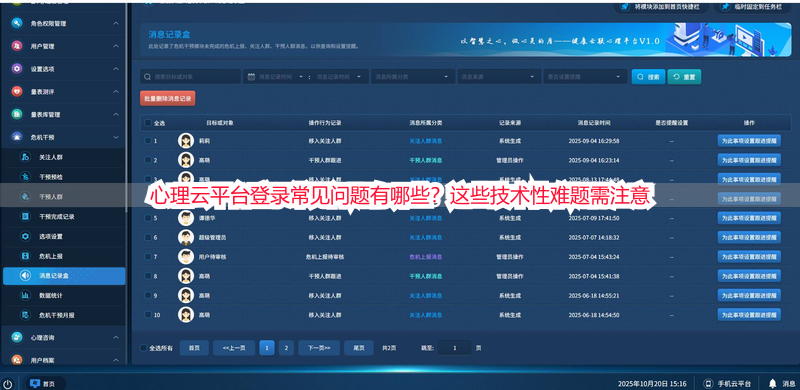Expand 用户档案 using its chevron

click(x=116, y=360)
